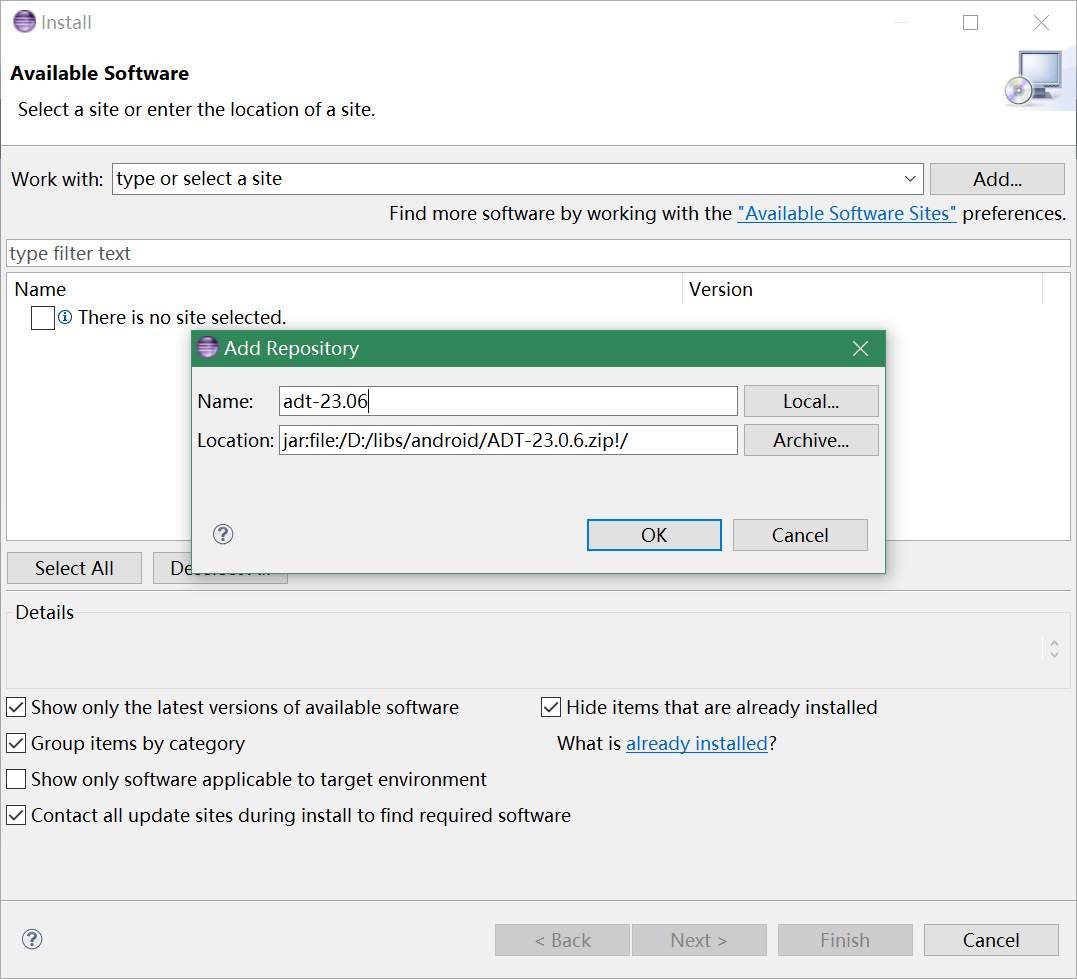The image size is (1077, 979).
Task: Click the Location path input field
Action: coord(508,440)
